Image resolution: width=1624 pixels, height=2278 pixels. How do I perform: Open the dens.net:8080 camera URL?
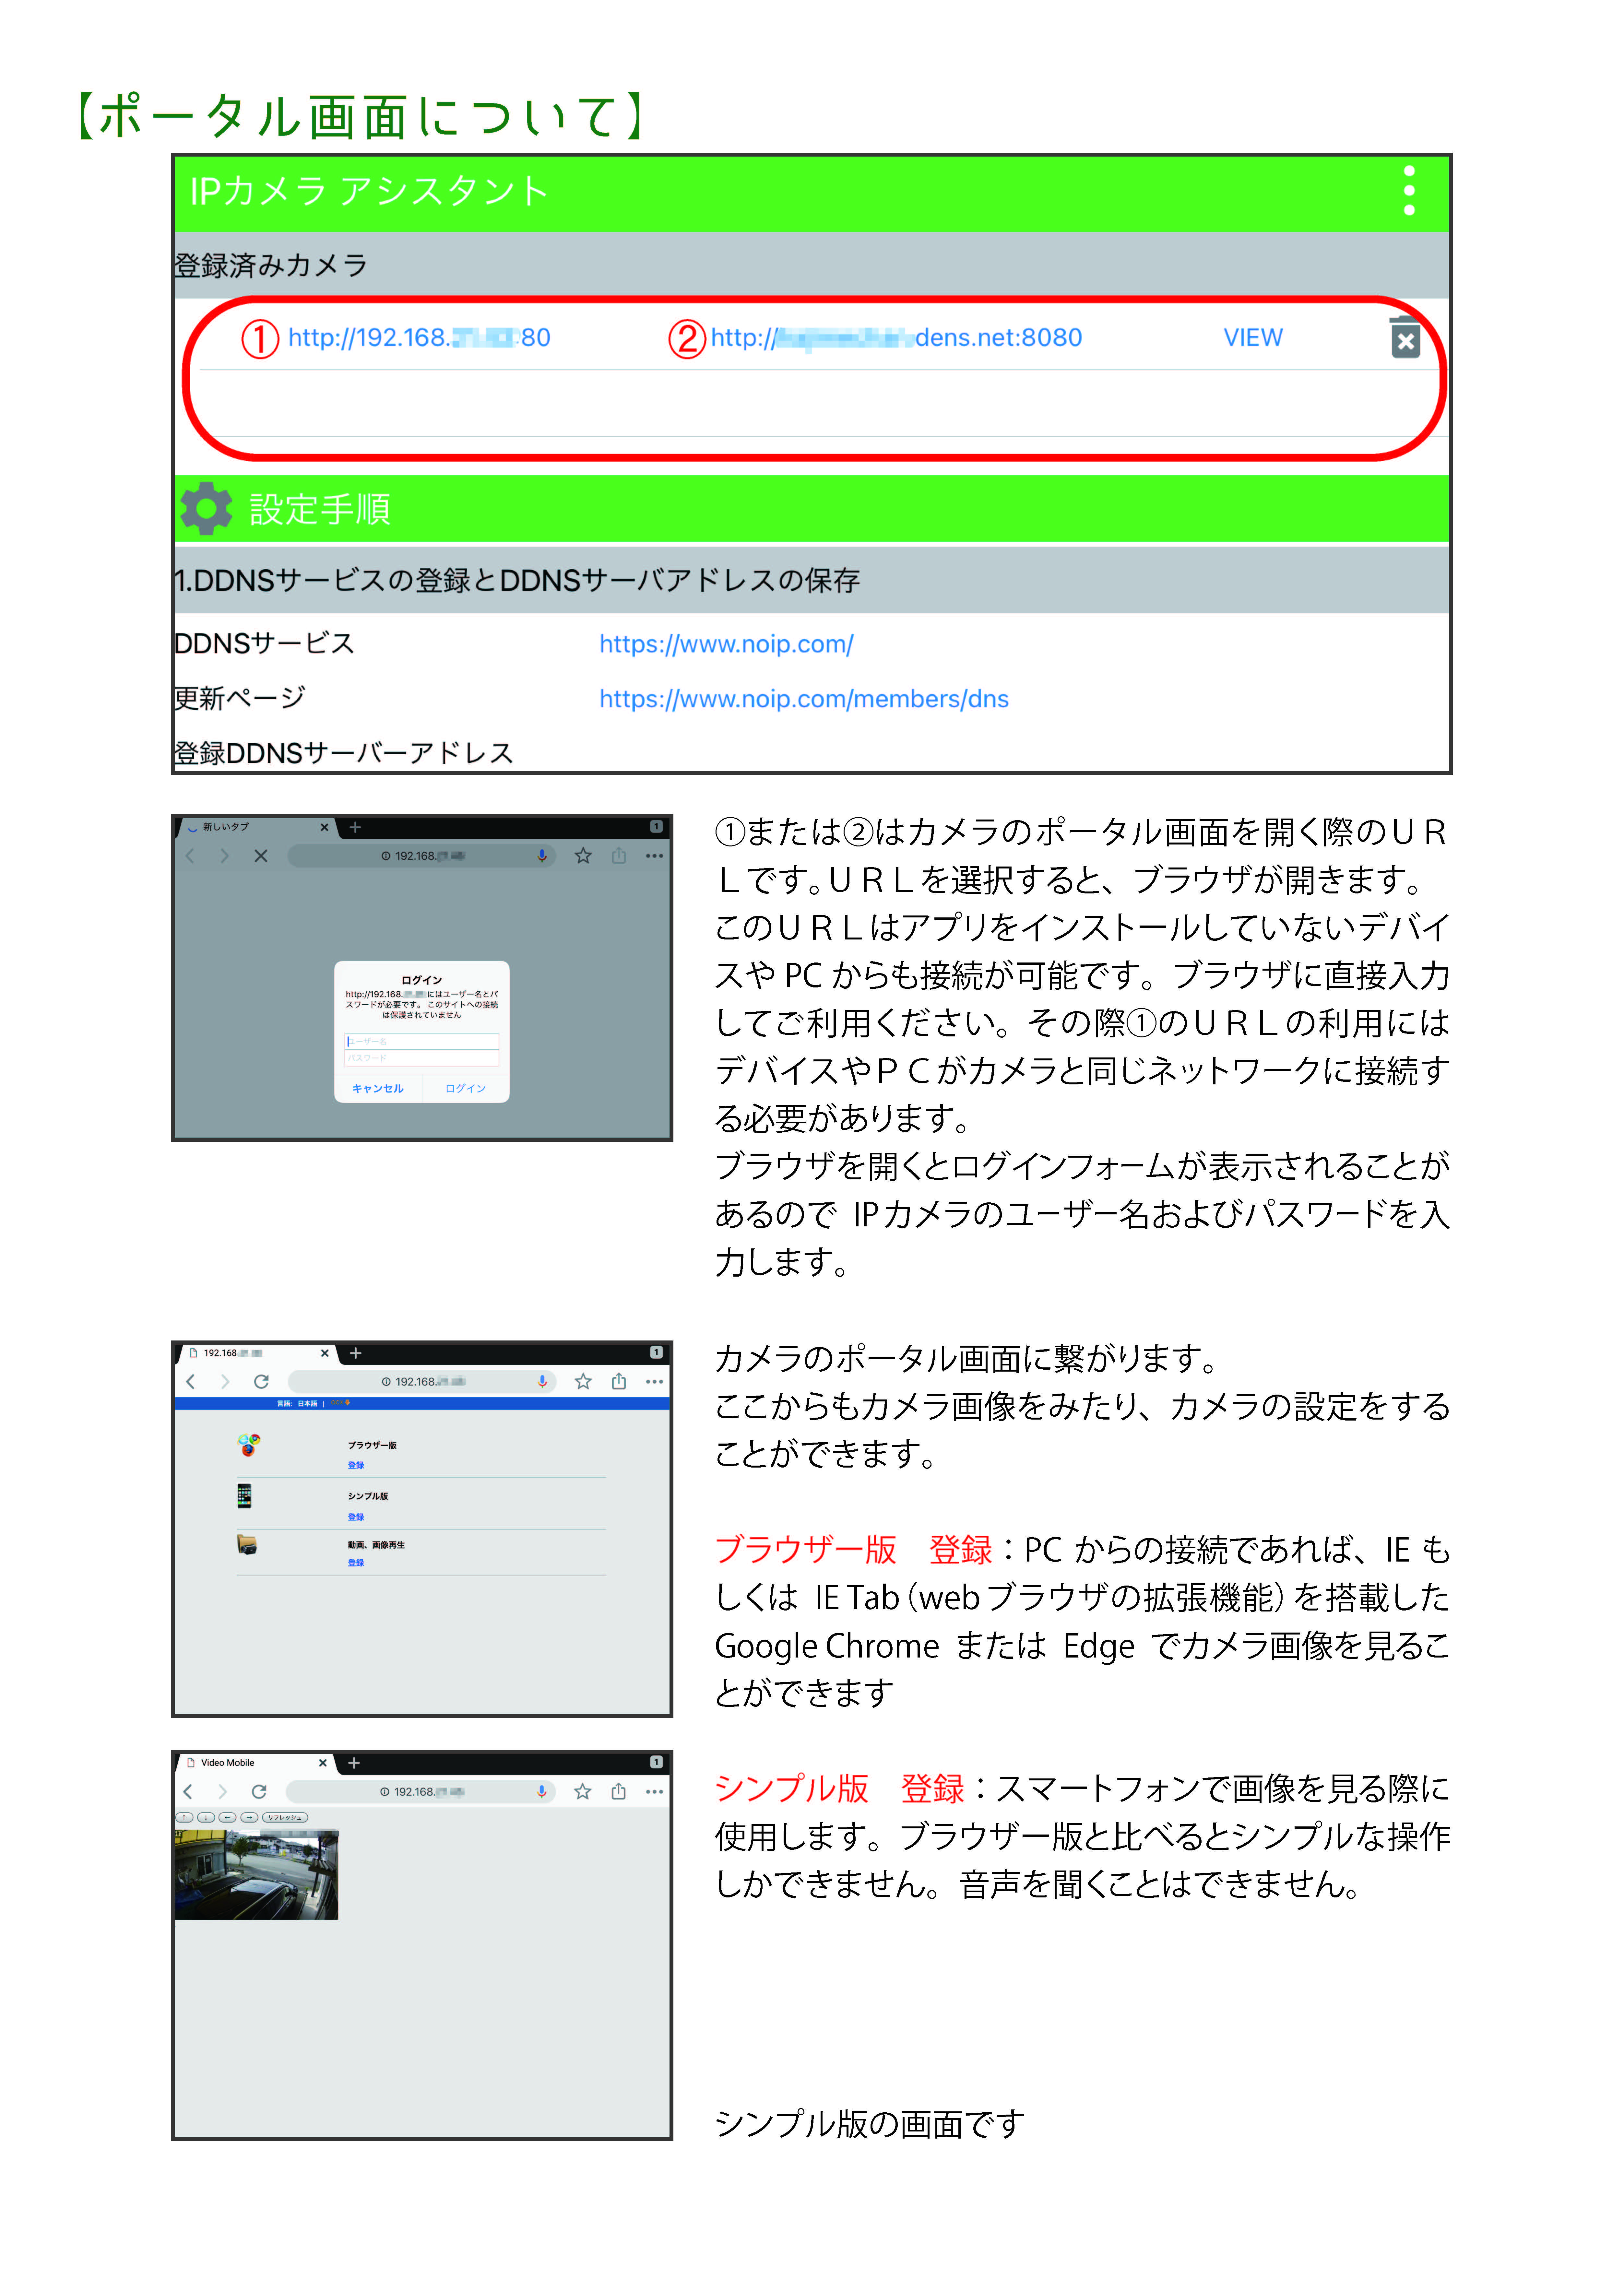point(896,338)
